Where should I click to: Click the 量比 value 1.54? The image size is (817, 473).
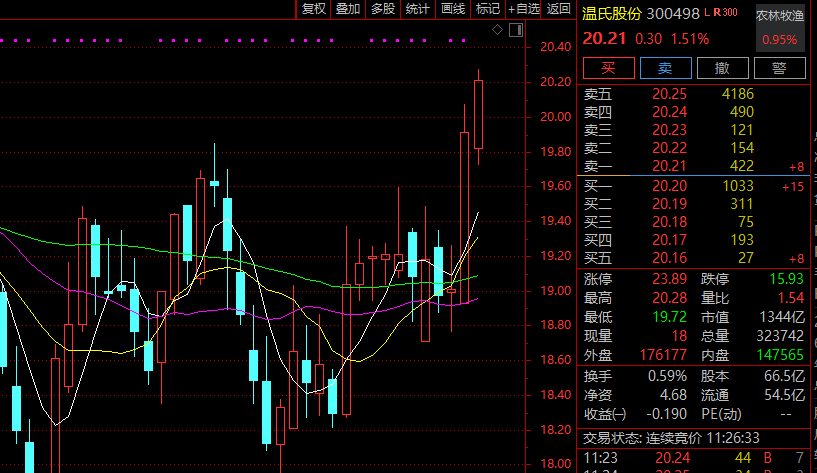tap(791, 298)
